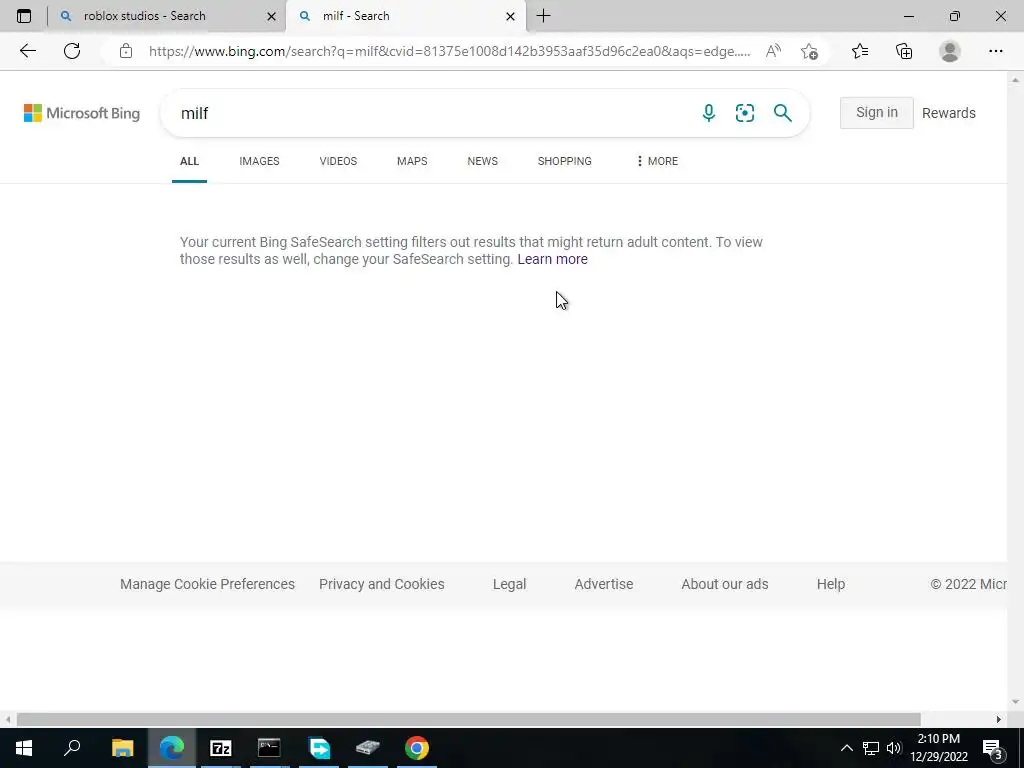Open Edge Settings and more menu
Viewport: 1024px width, 768px height.
tap(995, 51)
